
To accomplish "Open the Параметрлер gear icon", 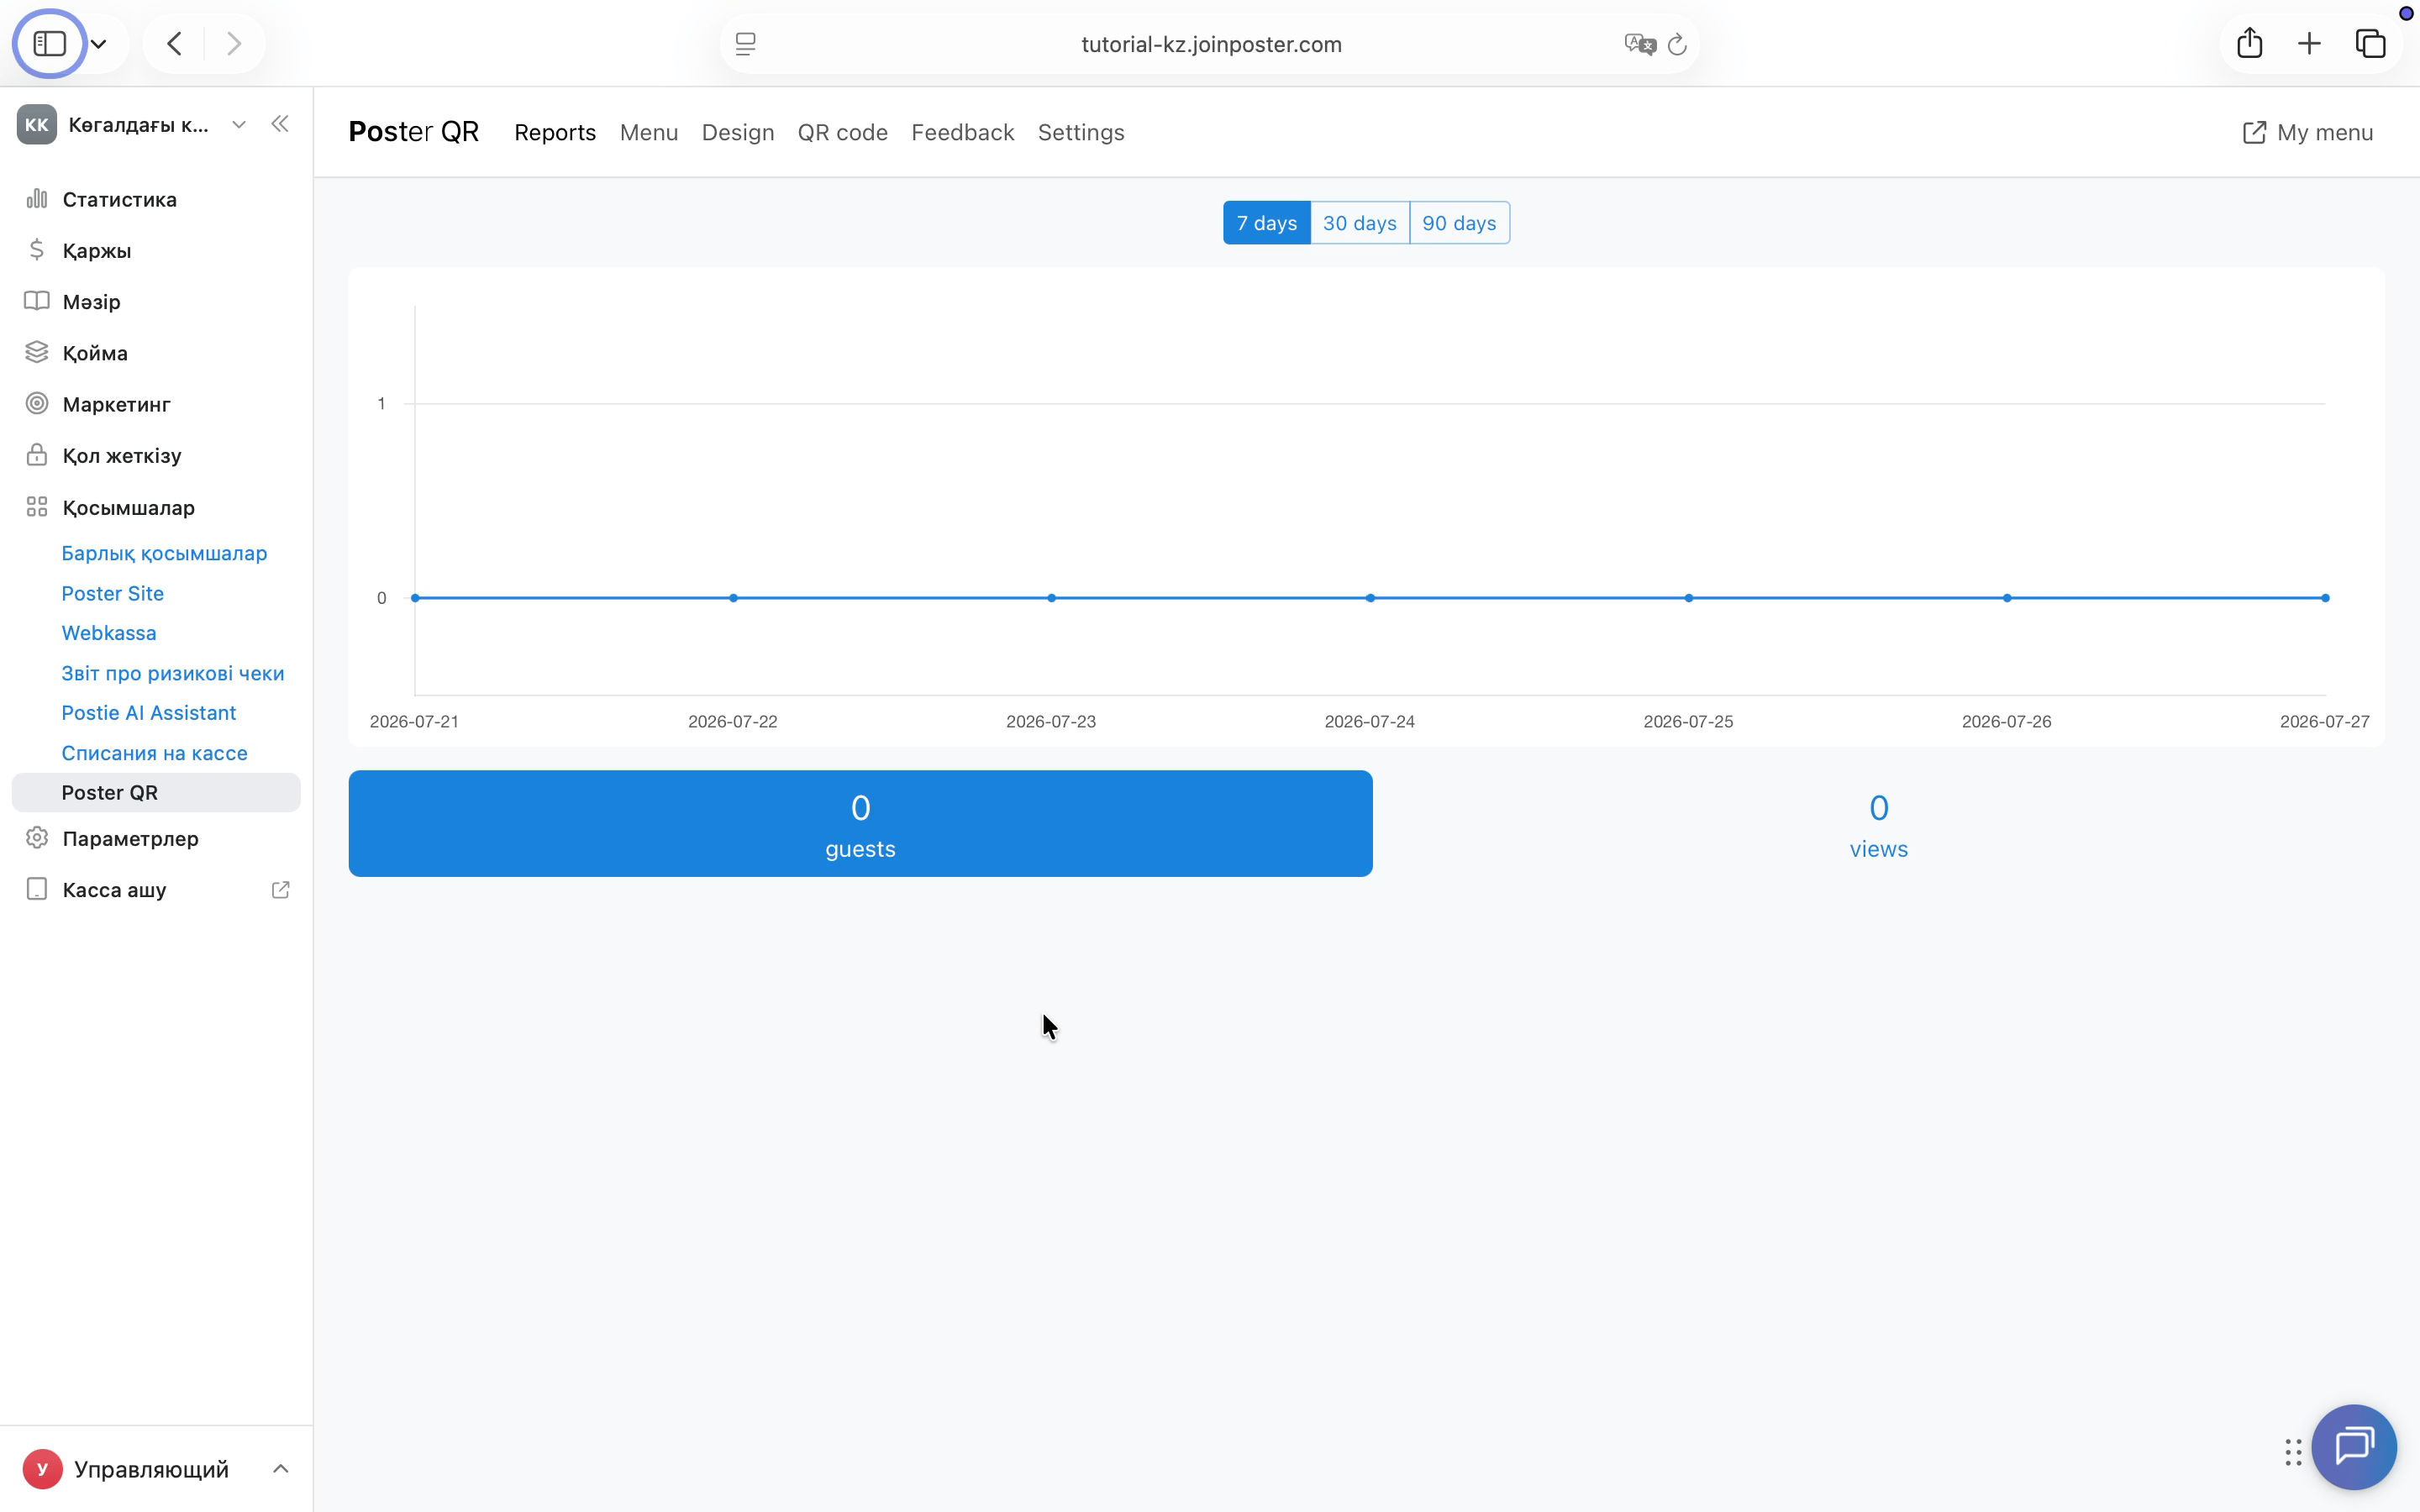I will coord(37,838).
